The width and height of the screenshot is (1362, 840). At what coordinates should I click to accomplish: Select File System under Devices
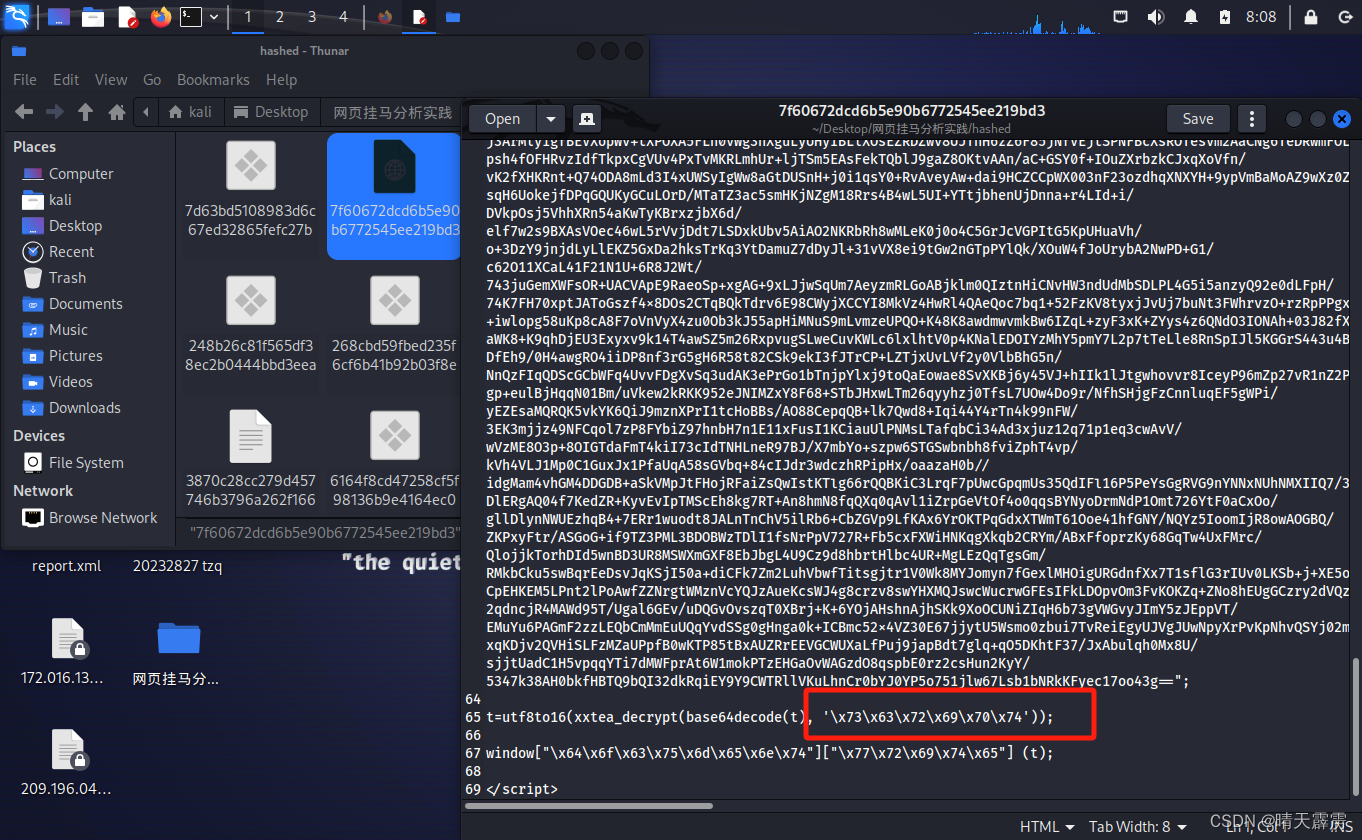click(88, 463)
